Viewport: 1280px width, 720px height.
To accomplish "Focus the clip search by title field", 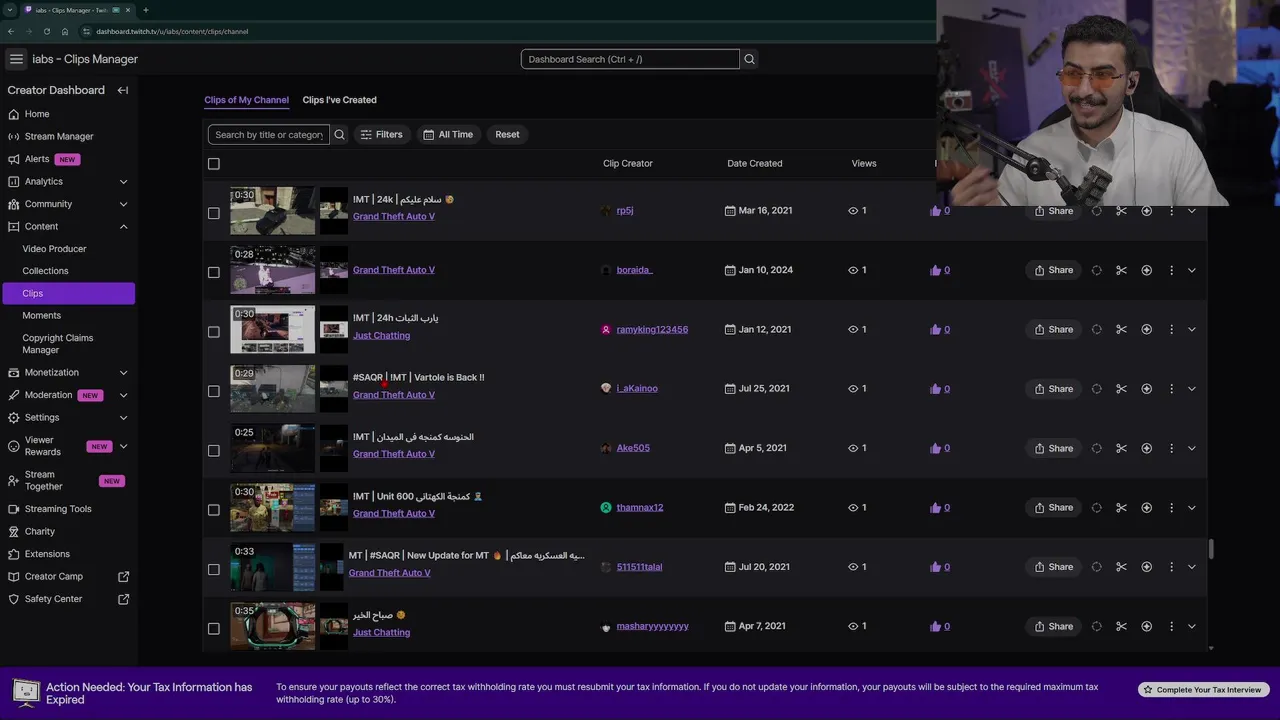I will 269,134.
